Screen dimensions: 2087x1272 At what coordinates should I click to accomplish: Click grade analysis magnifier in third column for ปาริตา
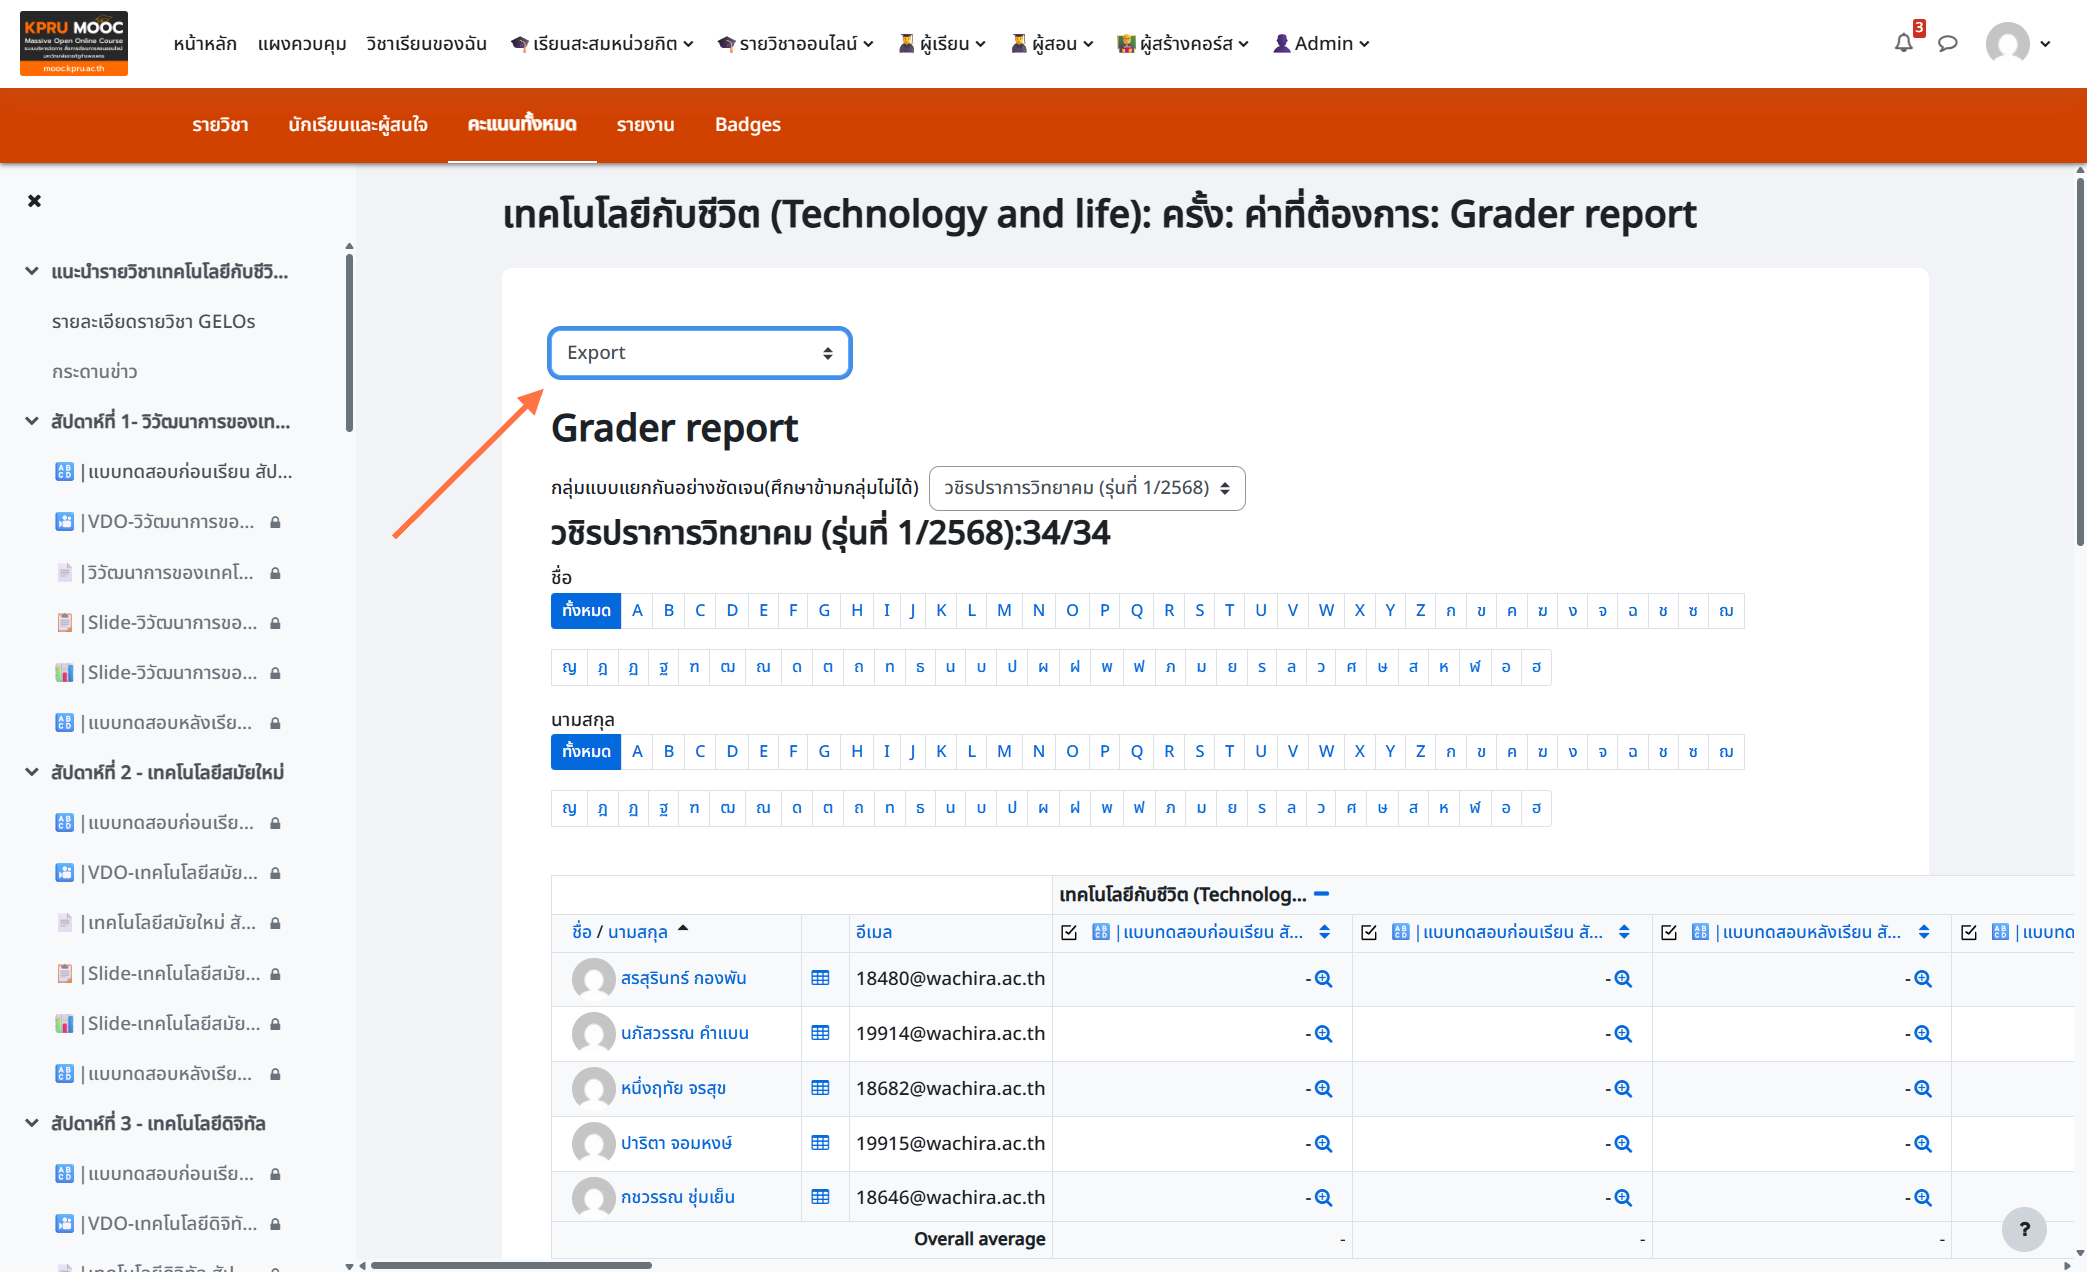tap(1922, 1144)
